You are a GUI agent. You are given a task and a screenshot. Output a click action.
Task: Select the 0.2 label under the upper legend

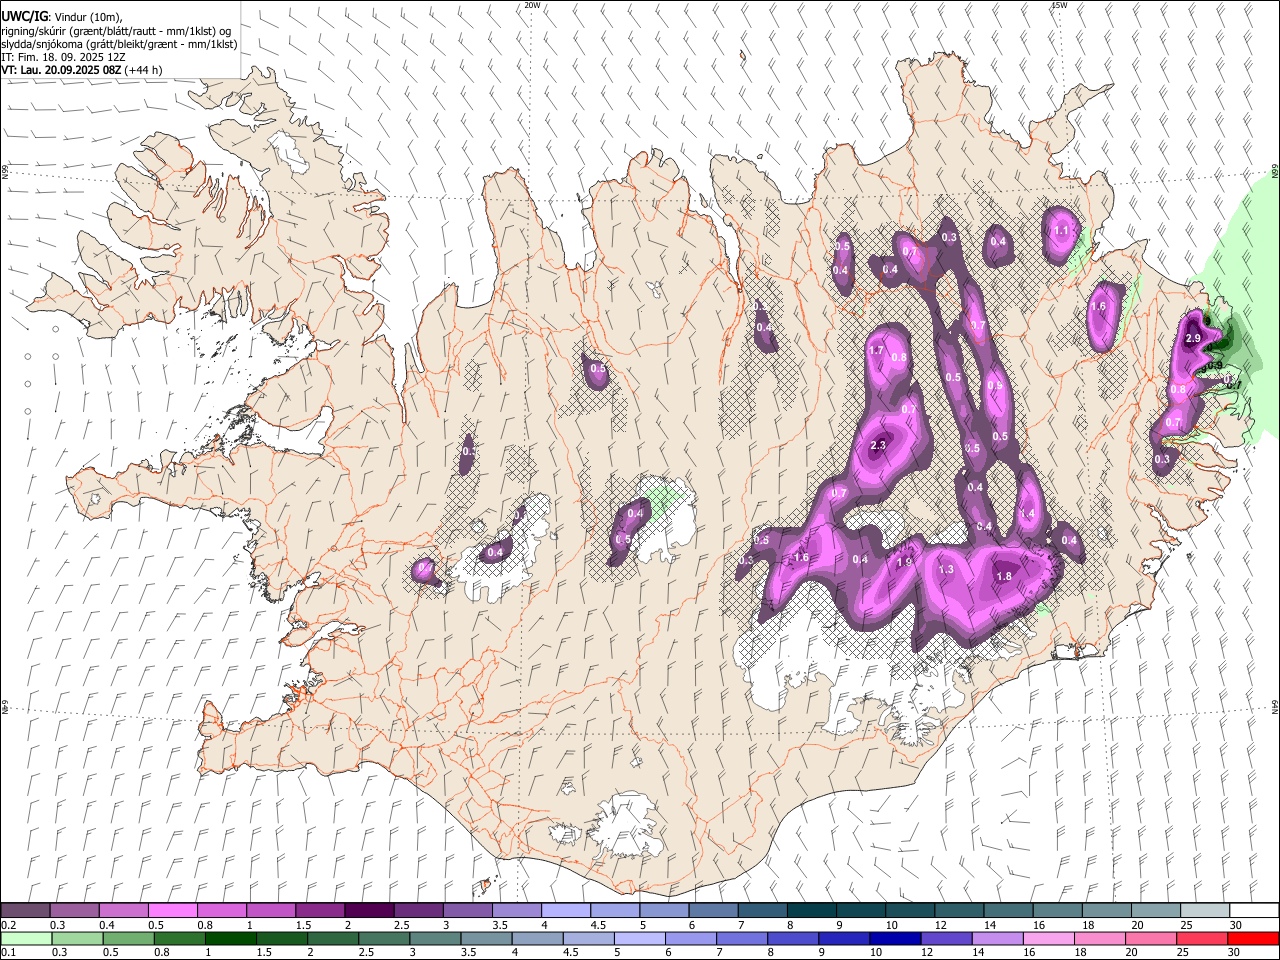[7, 924]
